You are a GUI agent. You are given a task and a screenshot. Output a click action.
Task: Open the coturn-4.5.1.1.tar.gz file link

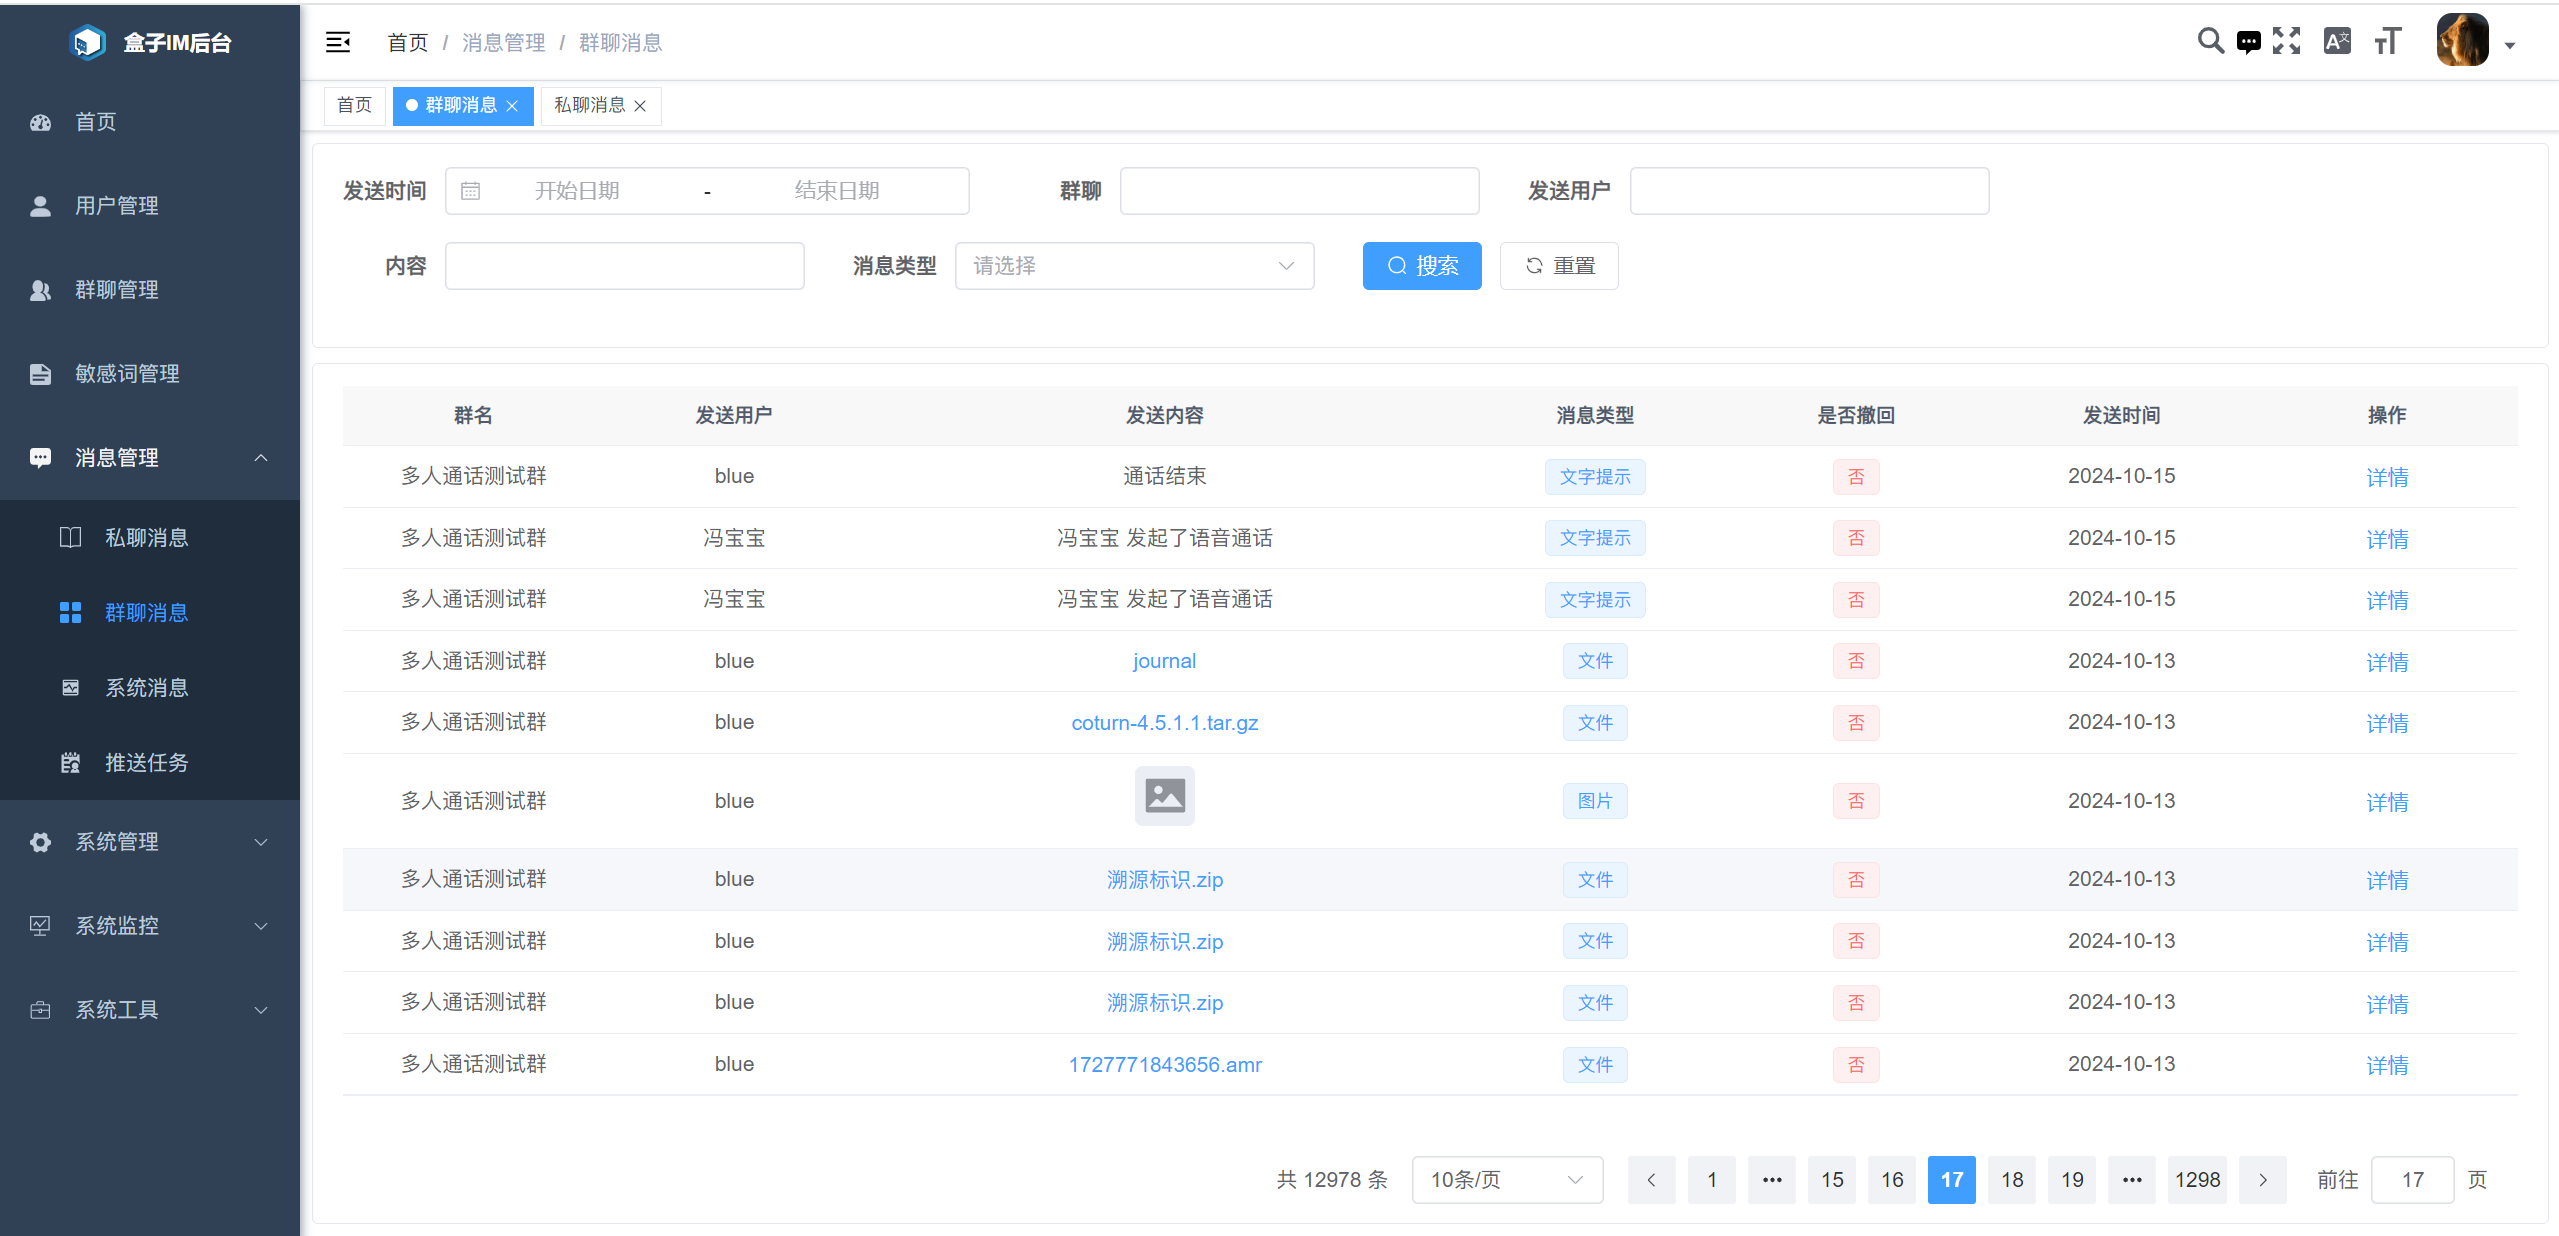coord(1164,722)
